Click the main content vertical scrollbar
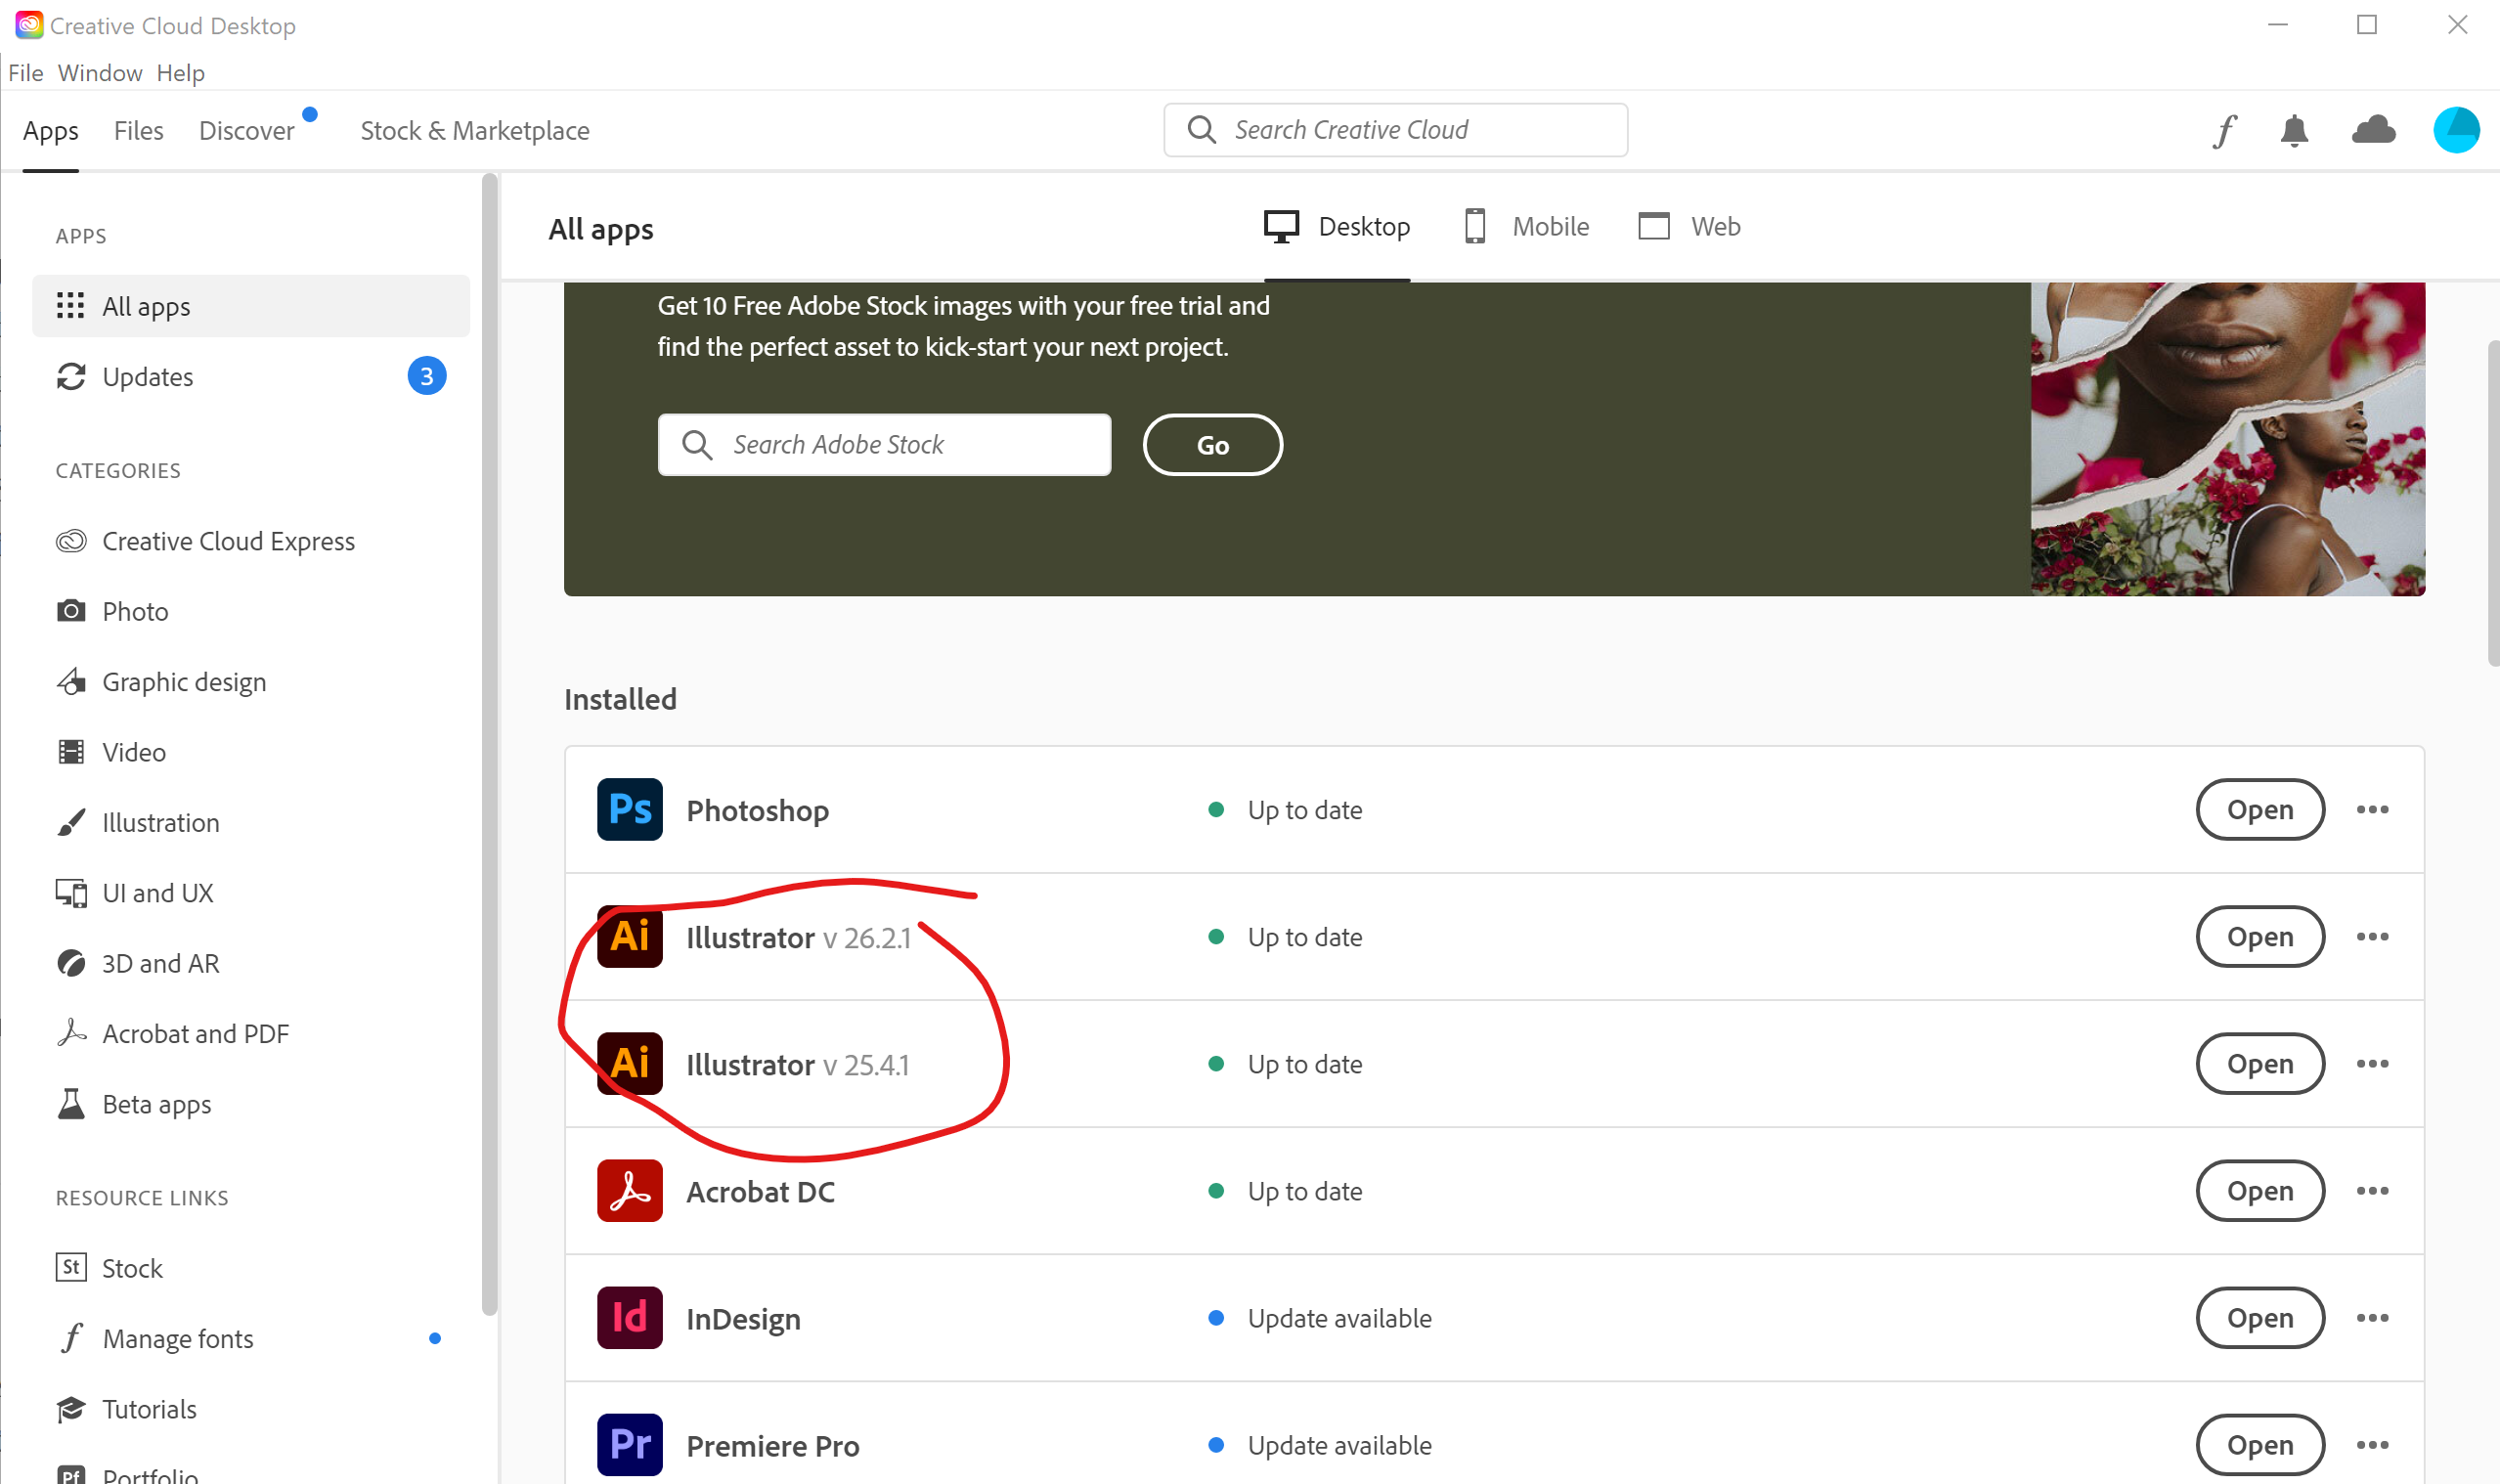This screenshot has width=2500, height=1484. (x=2493, y=502)
